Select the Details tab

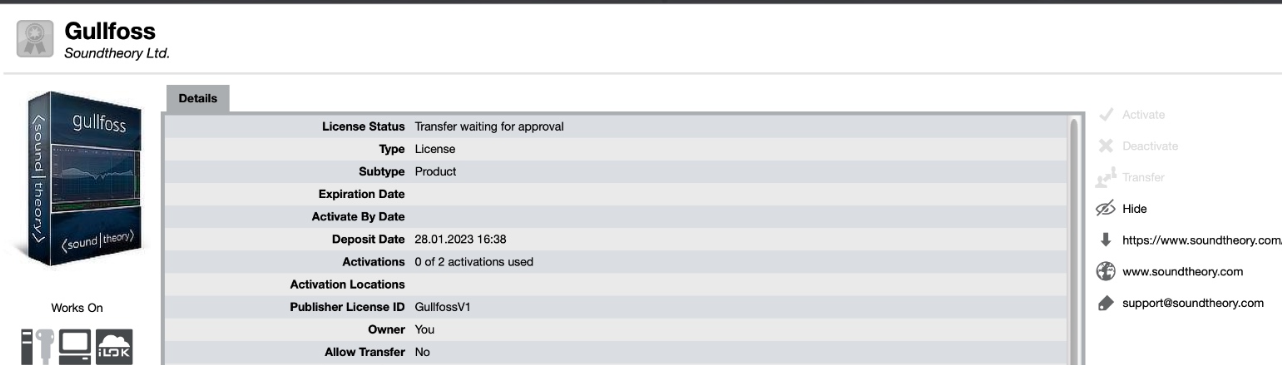[196, 100]
